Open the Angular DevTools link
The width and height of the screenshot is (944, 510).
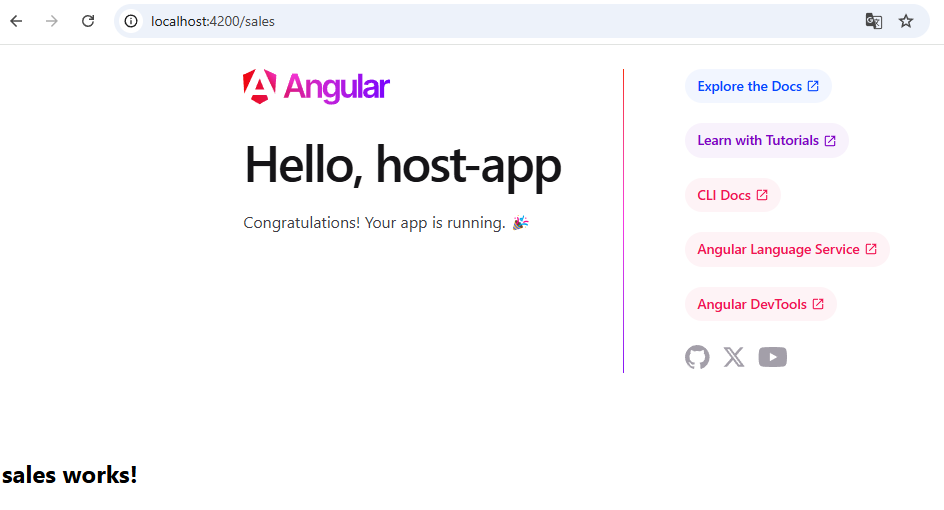click(x=760, y=304)
